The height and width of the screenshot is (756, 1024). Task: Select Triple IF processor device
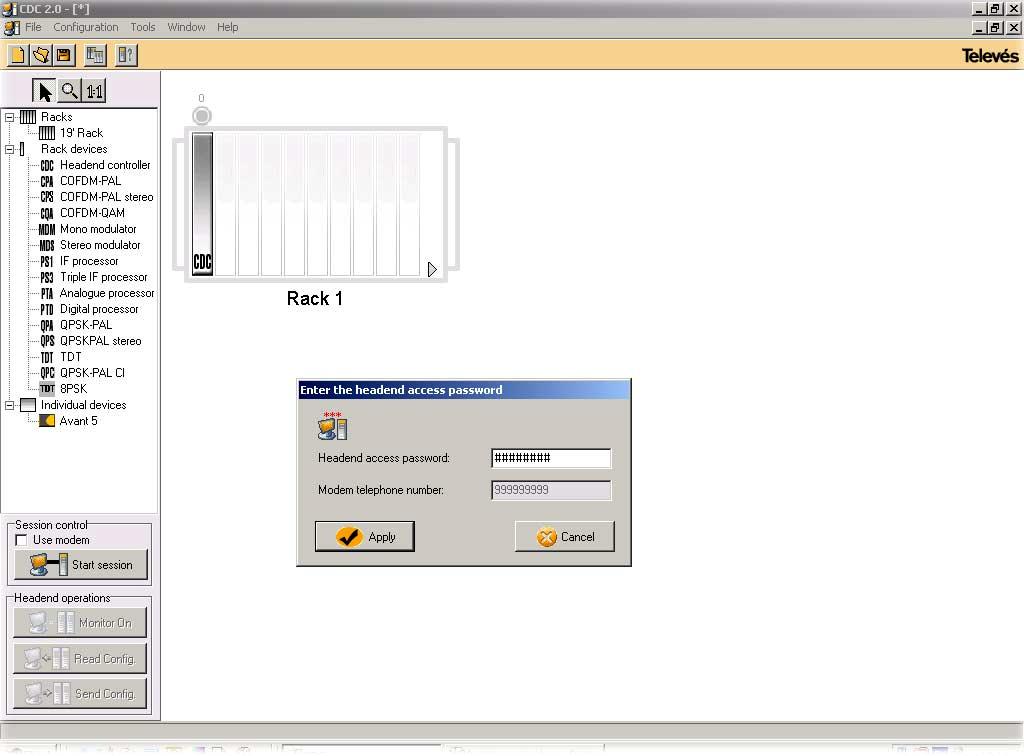(103, 277)
